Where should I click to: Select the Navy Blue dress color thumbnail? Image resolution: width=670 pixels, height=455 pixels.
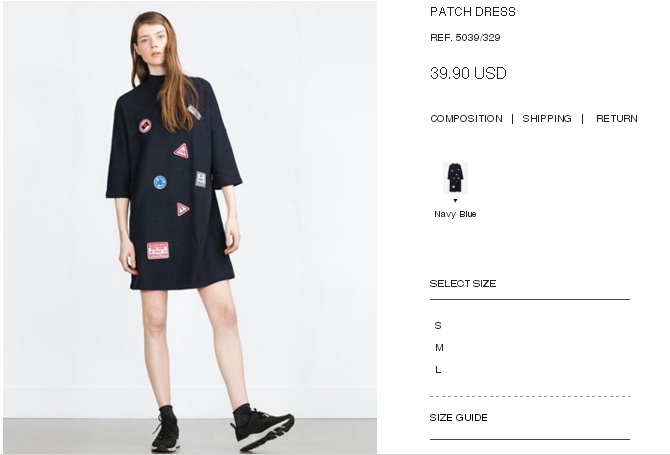[455, 177]
